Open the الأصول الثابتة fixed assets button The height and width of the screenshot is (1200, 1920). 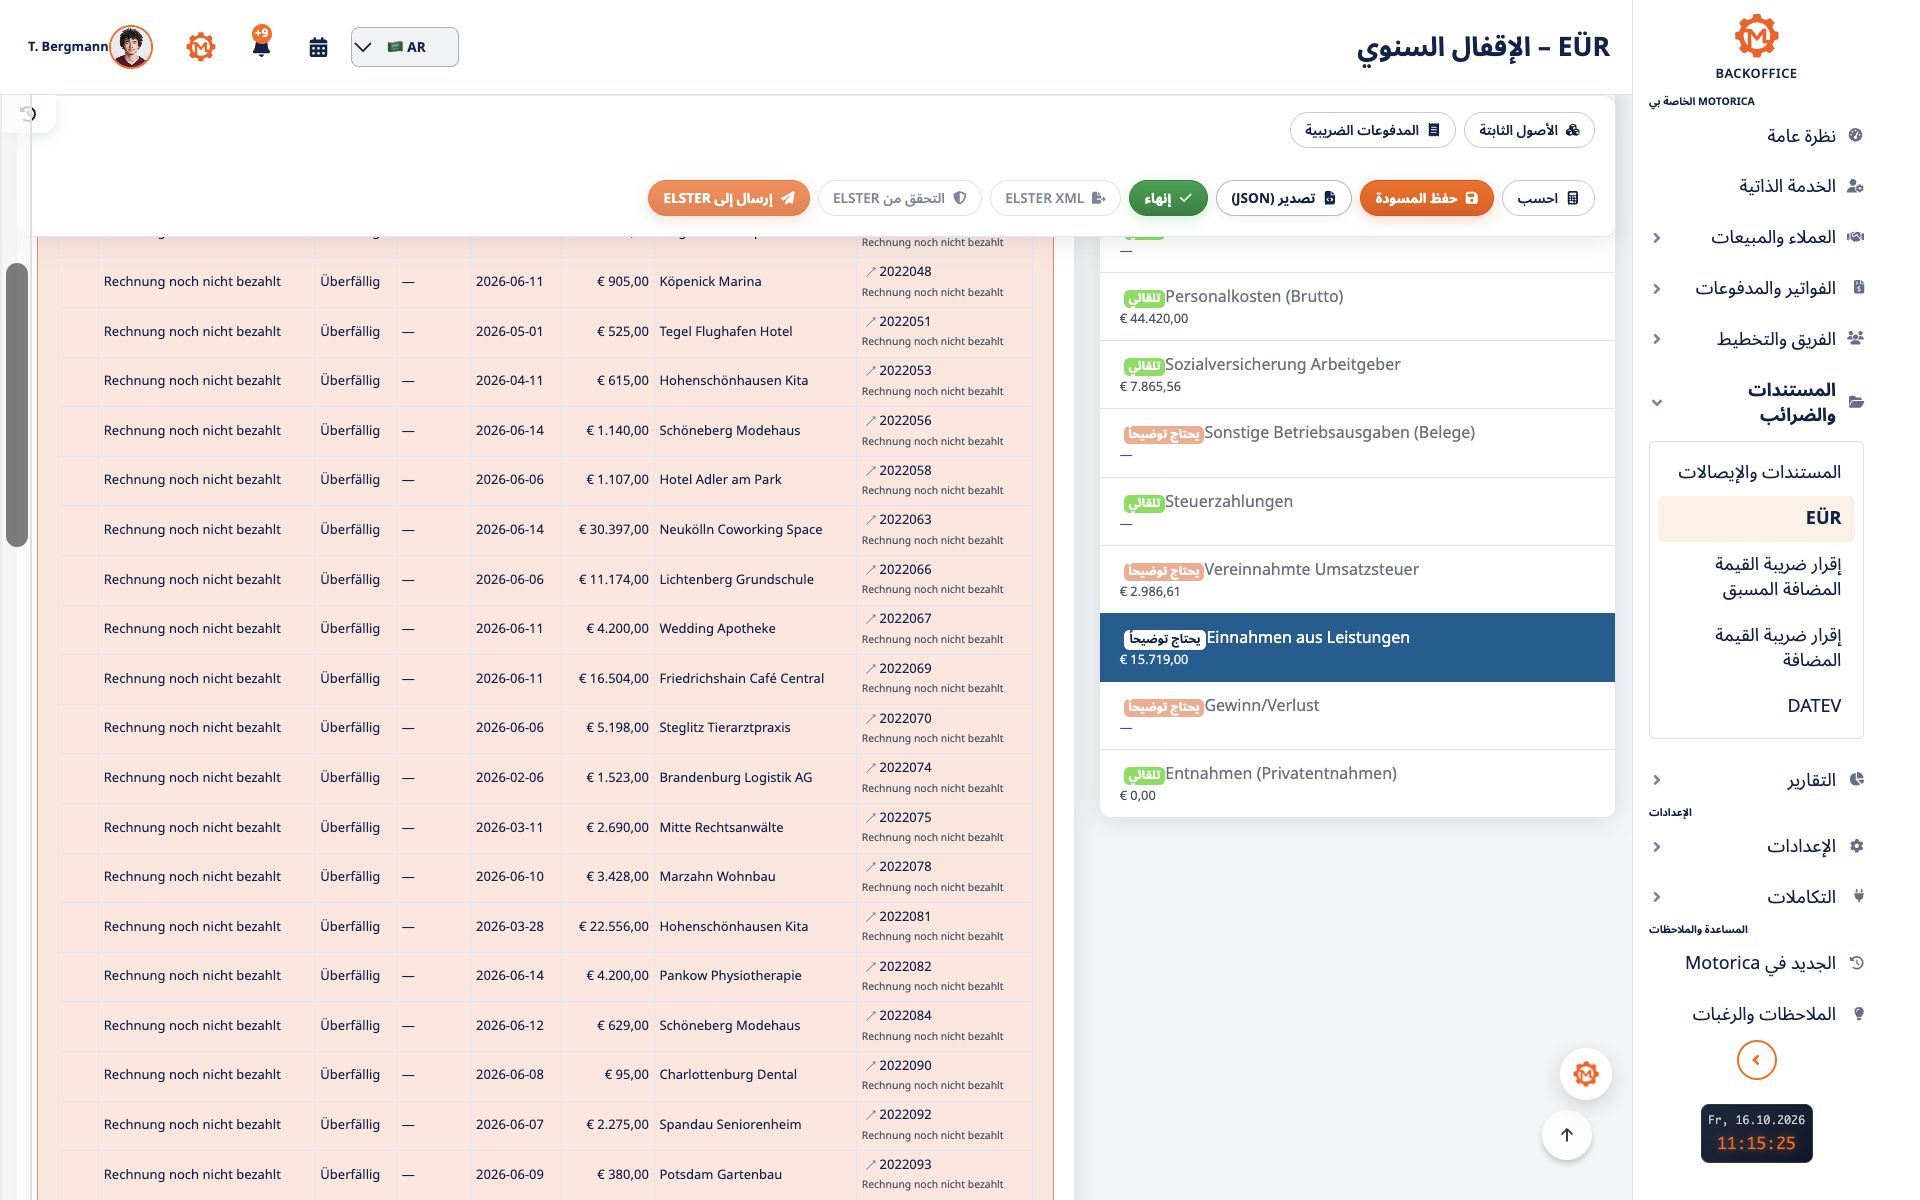point(1529,130)
